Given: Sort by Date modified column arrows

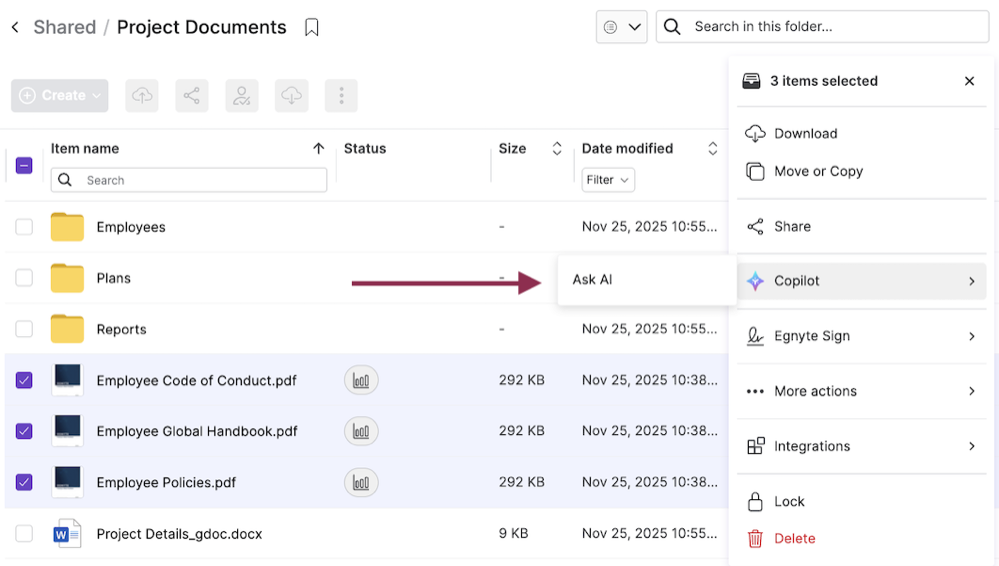Looking at the screenshot, I should 713,149.
